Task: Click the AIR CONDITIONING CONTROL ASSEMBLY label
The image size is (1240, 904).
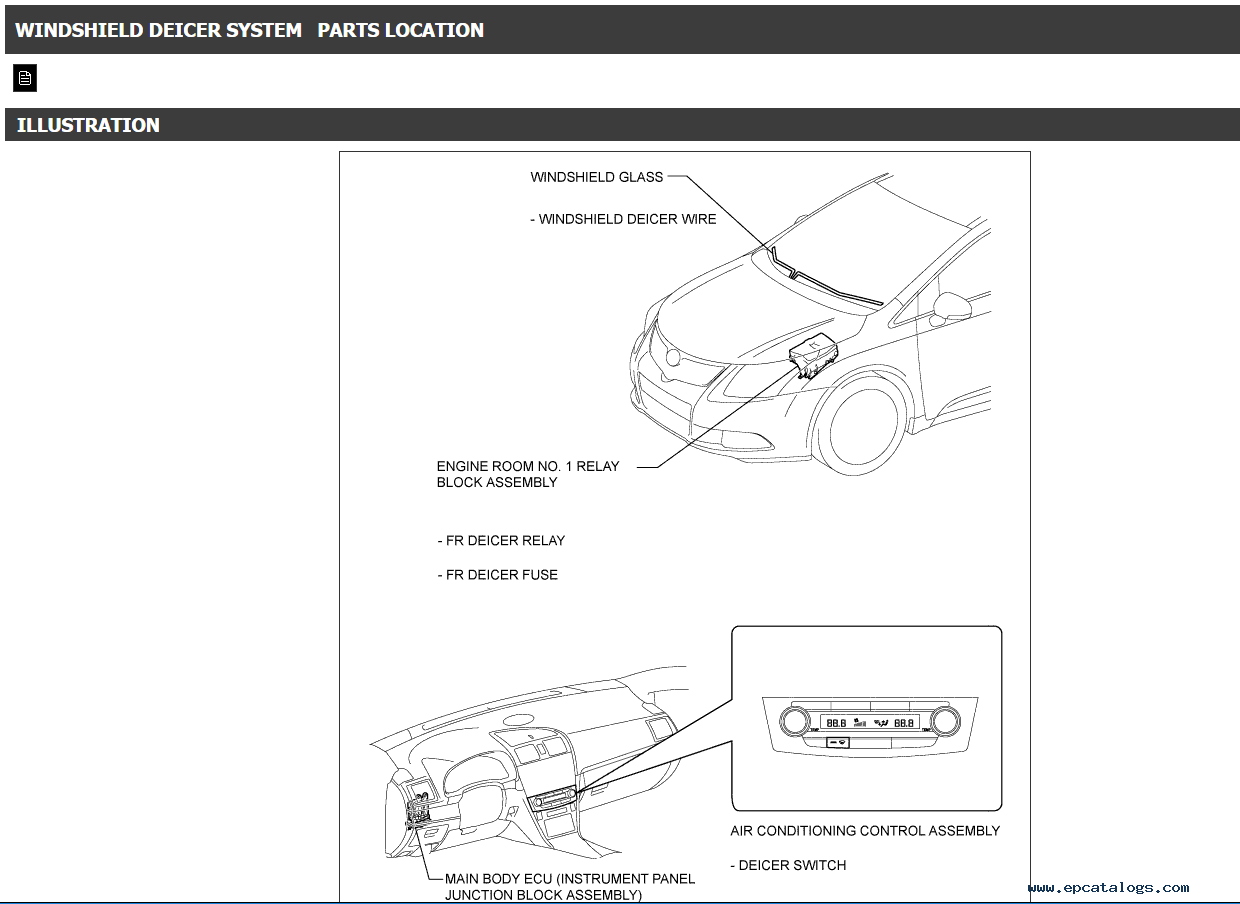Action: pyautogui.click(x=865, y=831)
